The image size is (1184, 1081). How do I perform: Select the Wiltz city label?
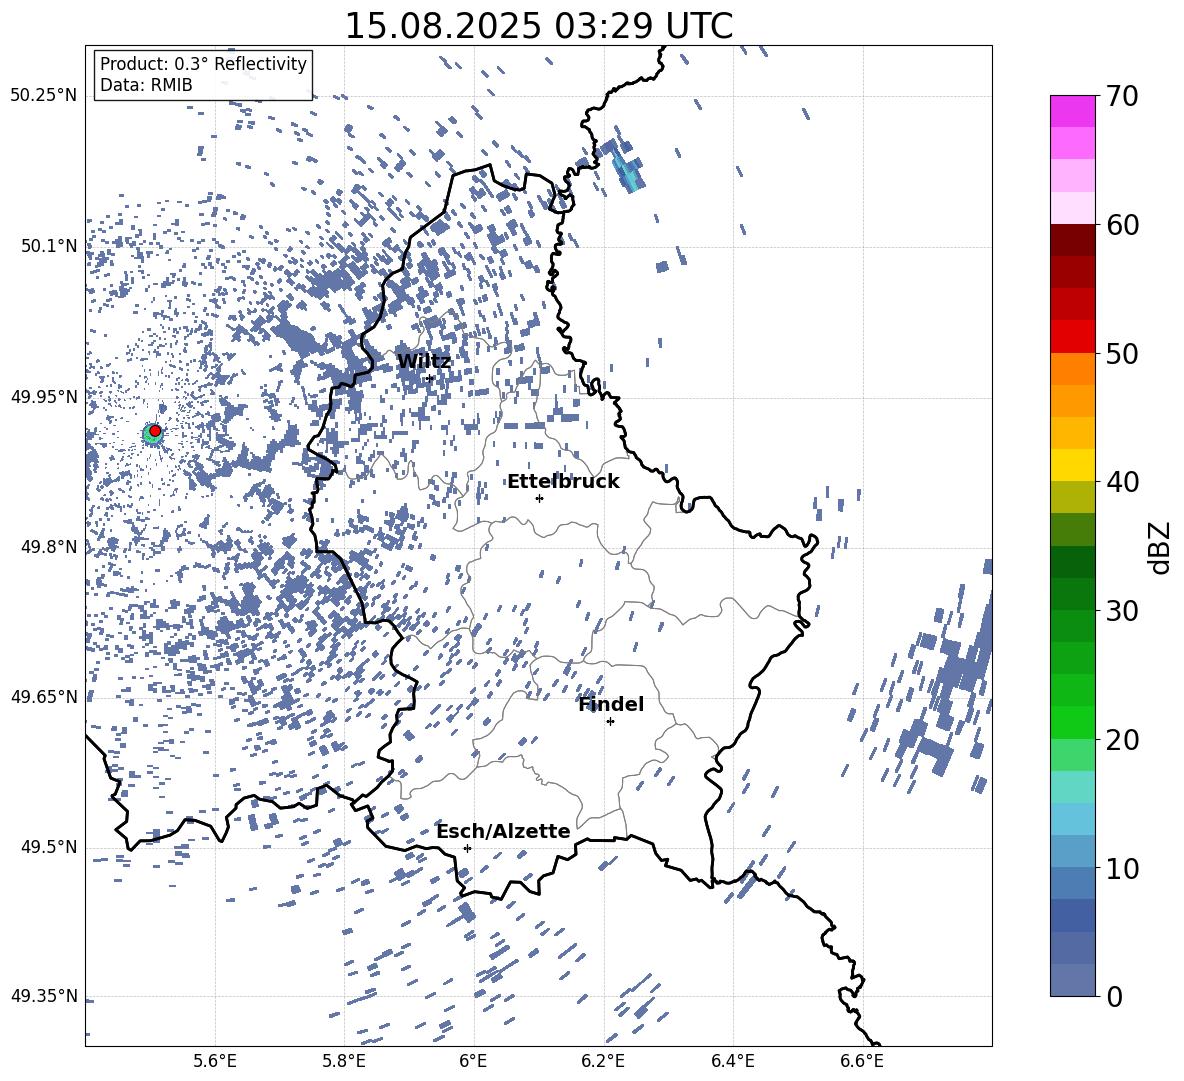pyautogui.click(x=424, y=362)
